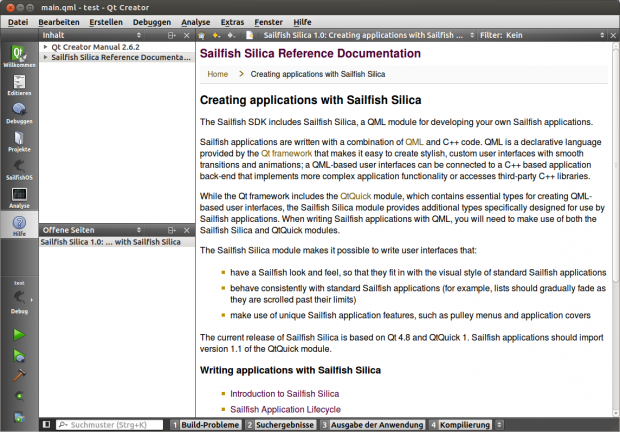
Task: Build project with the hammer icon
Action: click(x=19, y=375)
